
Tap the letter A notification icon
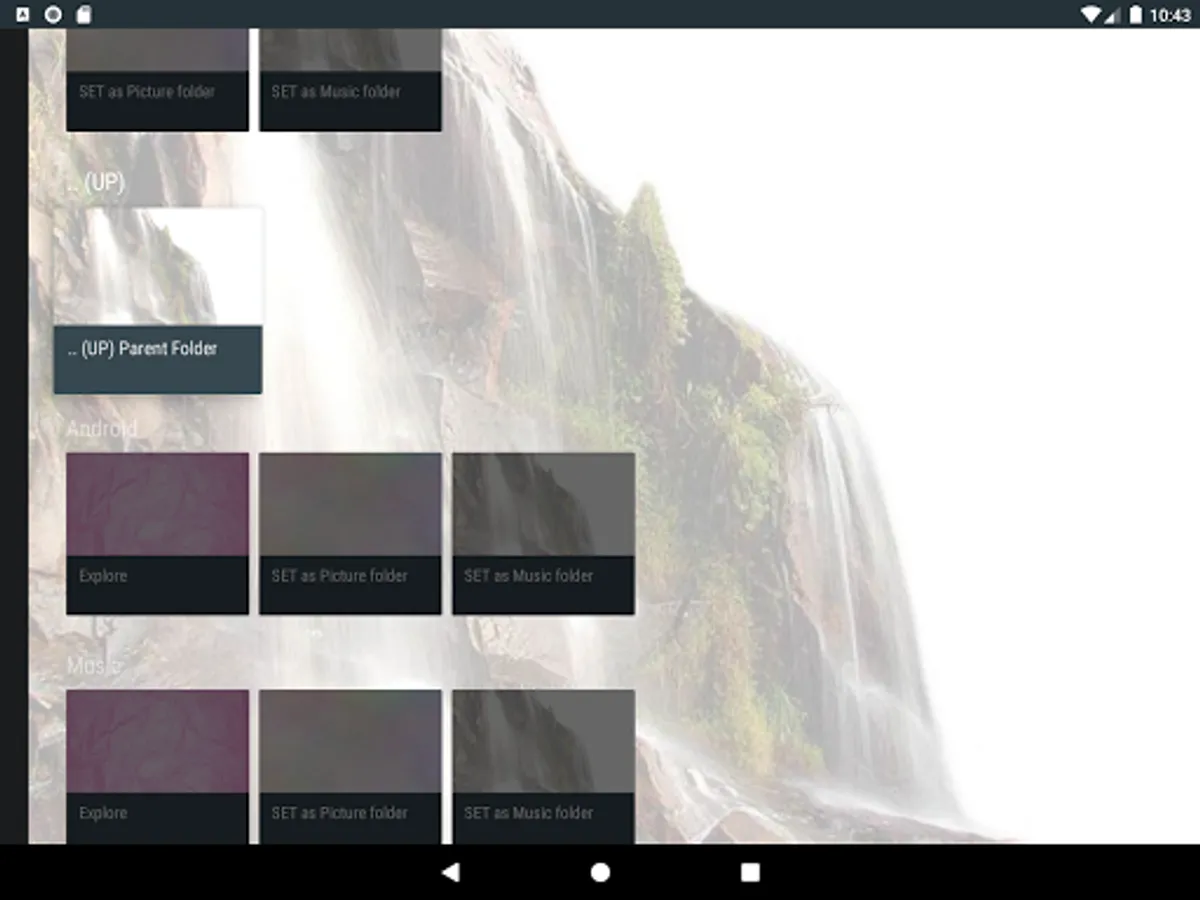coord(23,14)
